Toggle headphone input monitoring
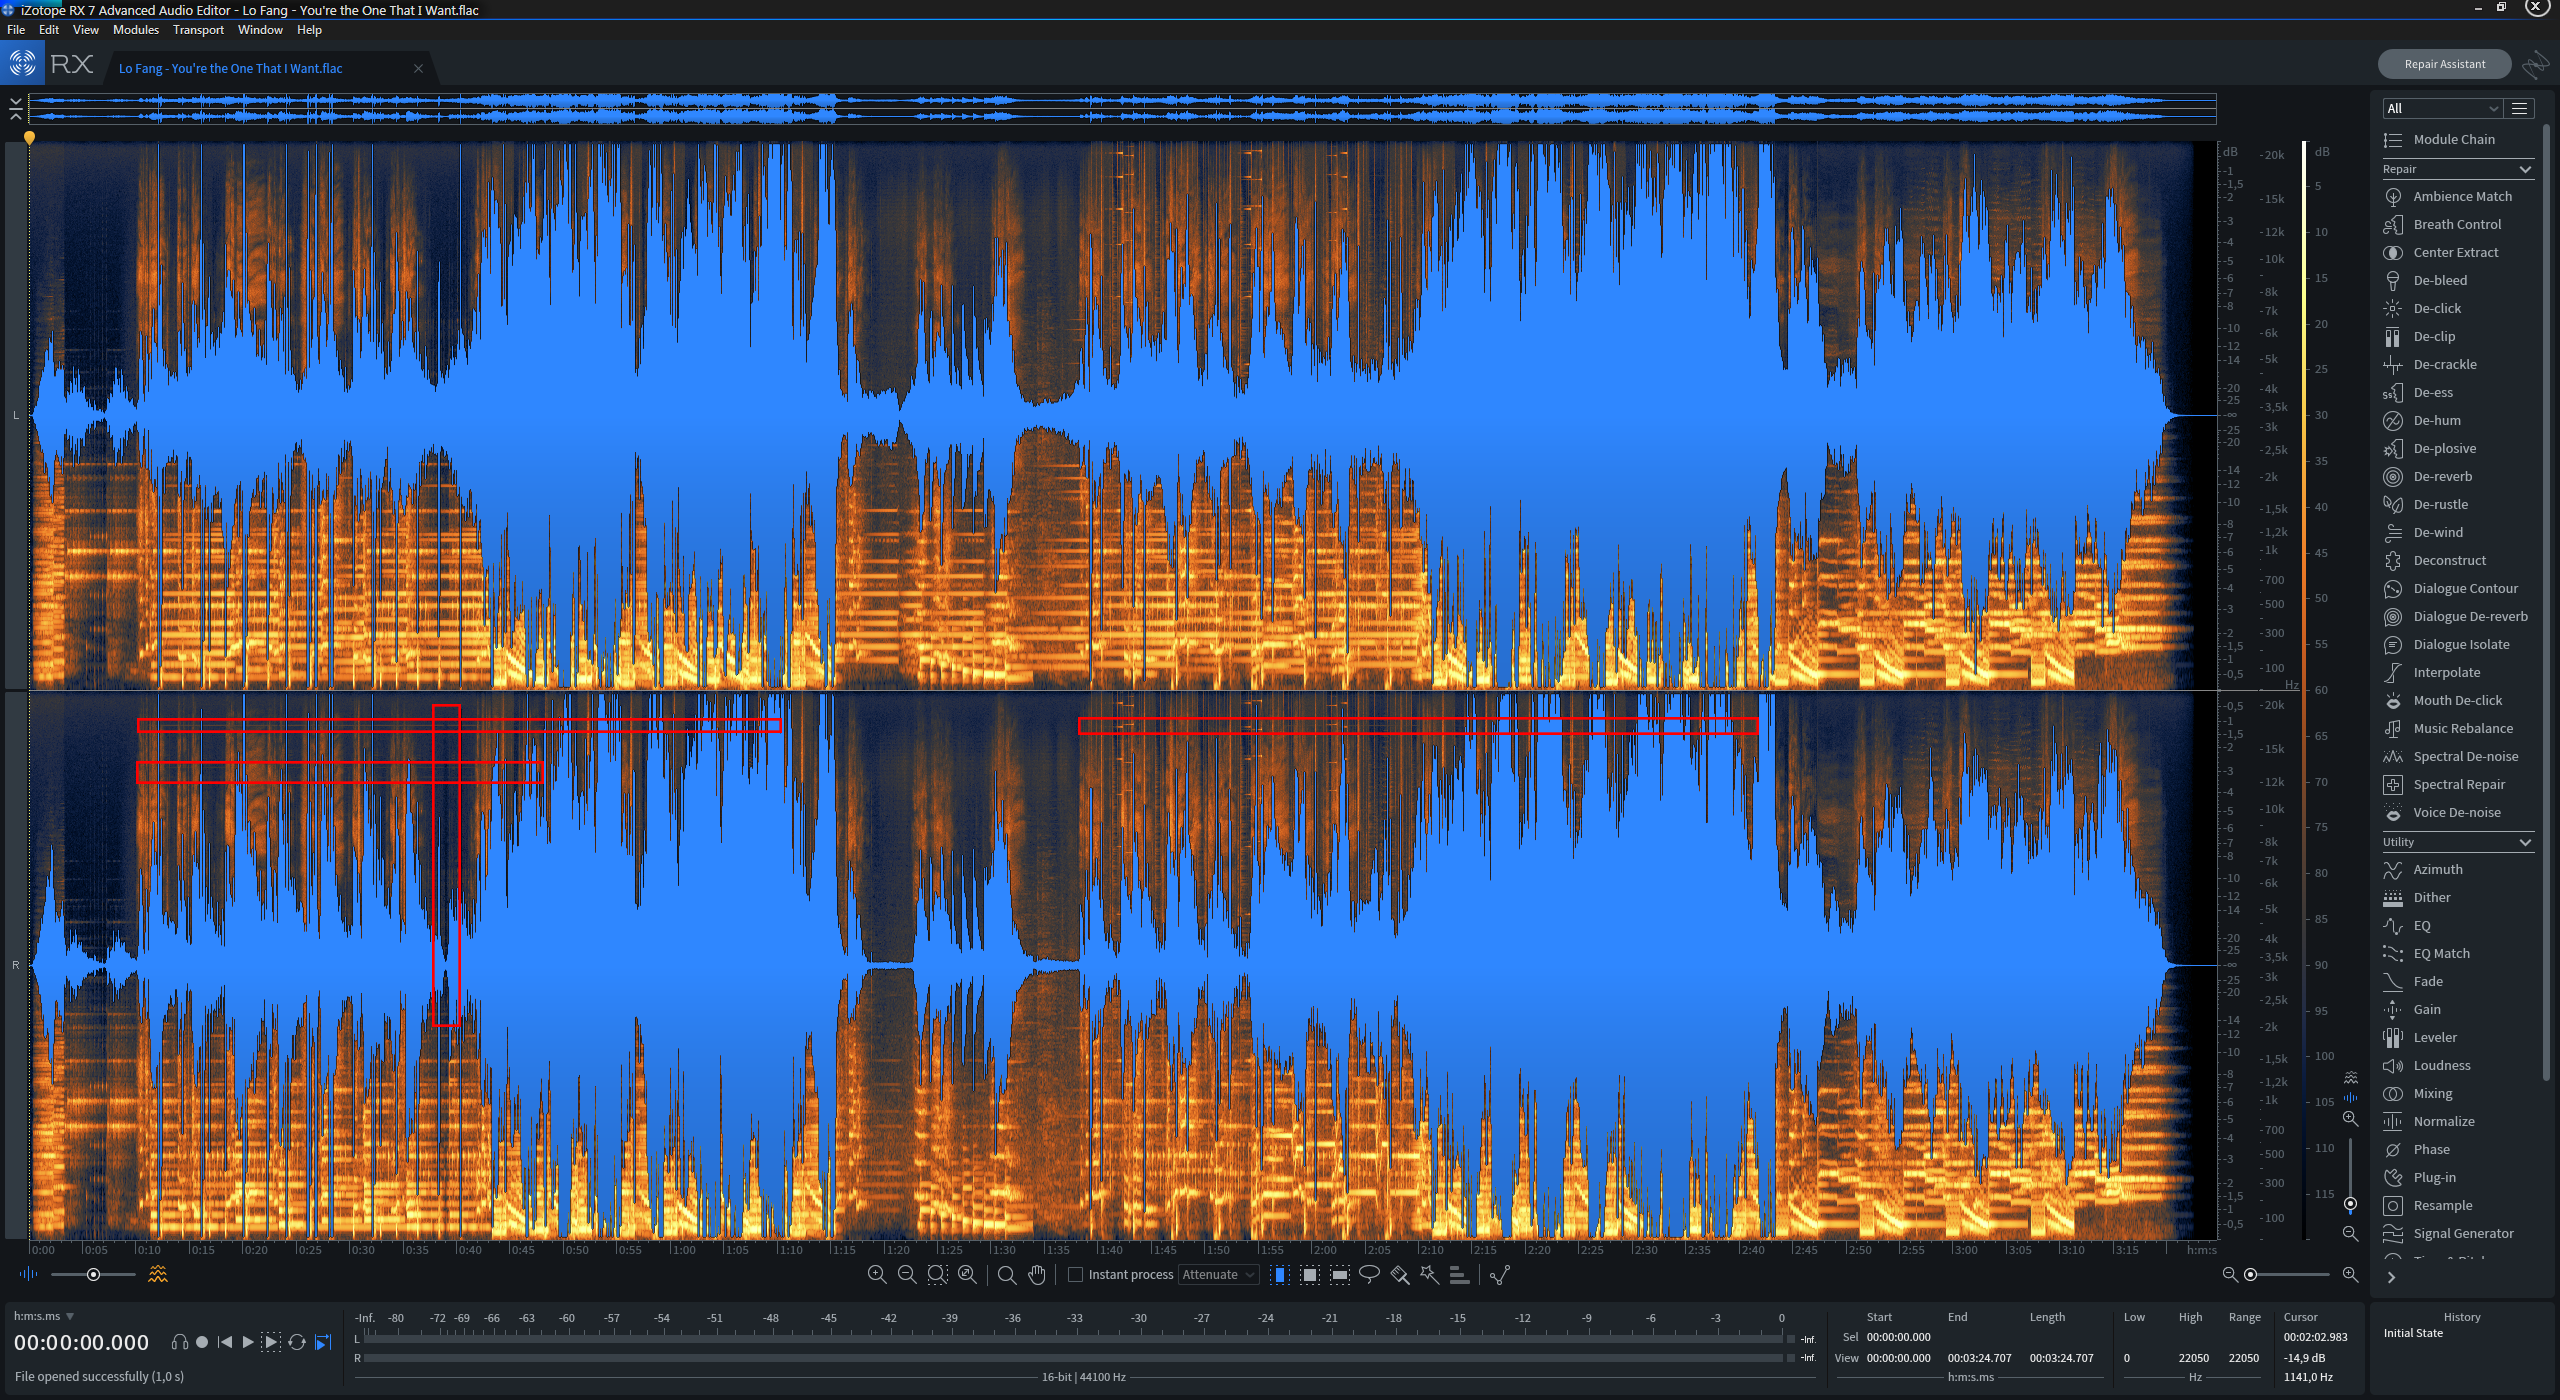This screenshot has height=1400, width=2560. 180,1342
